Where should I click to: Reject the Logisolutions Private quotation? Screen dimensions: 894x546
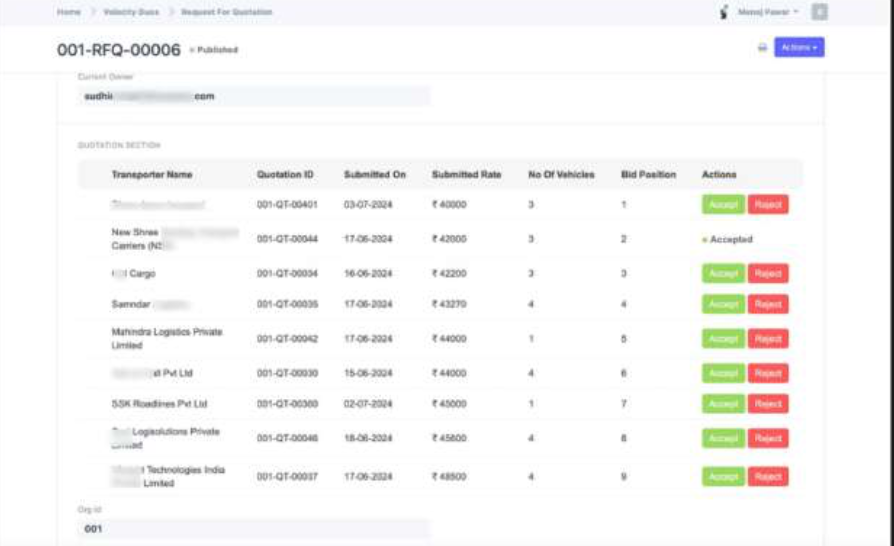[768, 438]
